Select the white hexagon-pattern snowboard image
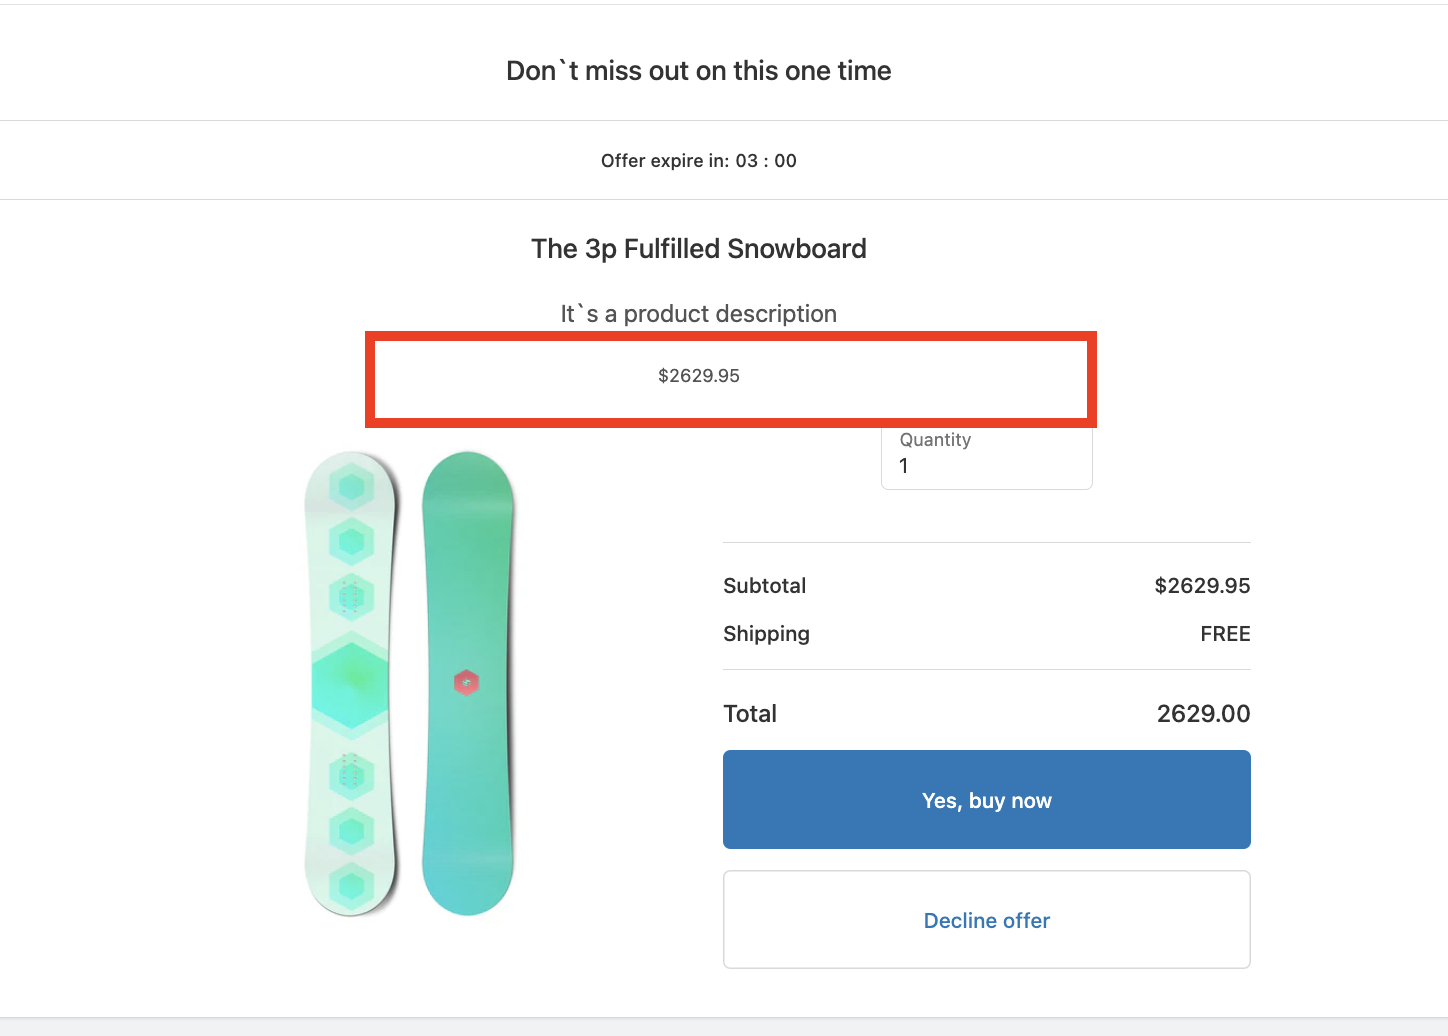This screenshot has height=1036, width=1448. [x=351, y=683]
